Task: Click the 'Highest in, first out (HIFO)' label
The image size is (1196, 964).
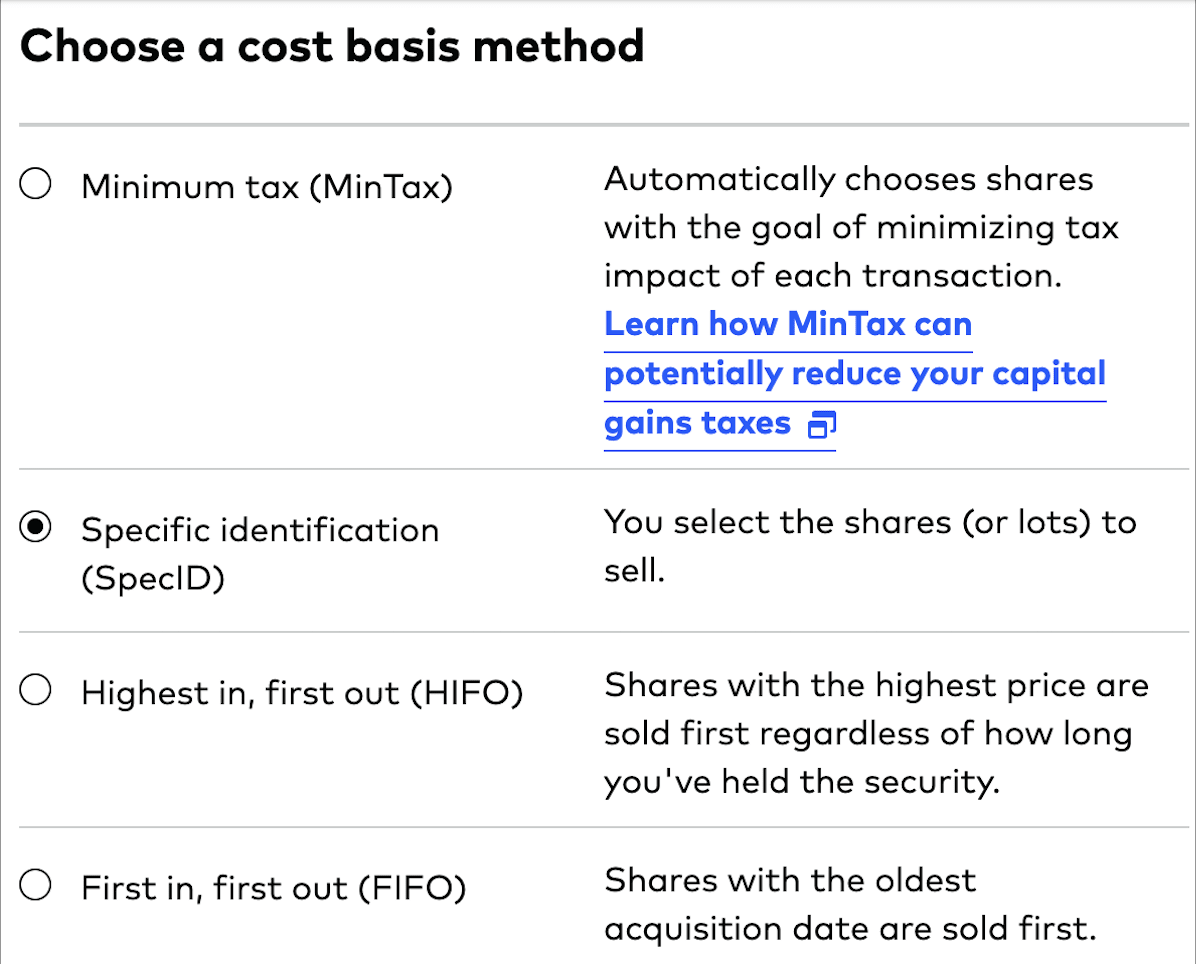Action: [302, 692]
